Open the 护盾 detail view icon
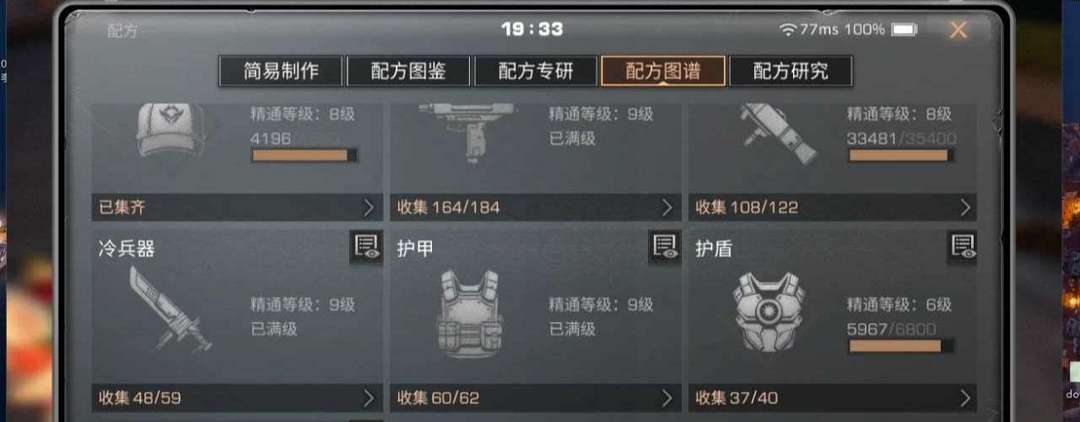The width and height of the screenshot is (1080, 422). (962, 247)
